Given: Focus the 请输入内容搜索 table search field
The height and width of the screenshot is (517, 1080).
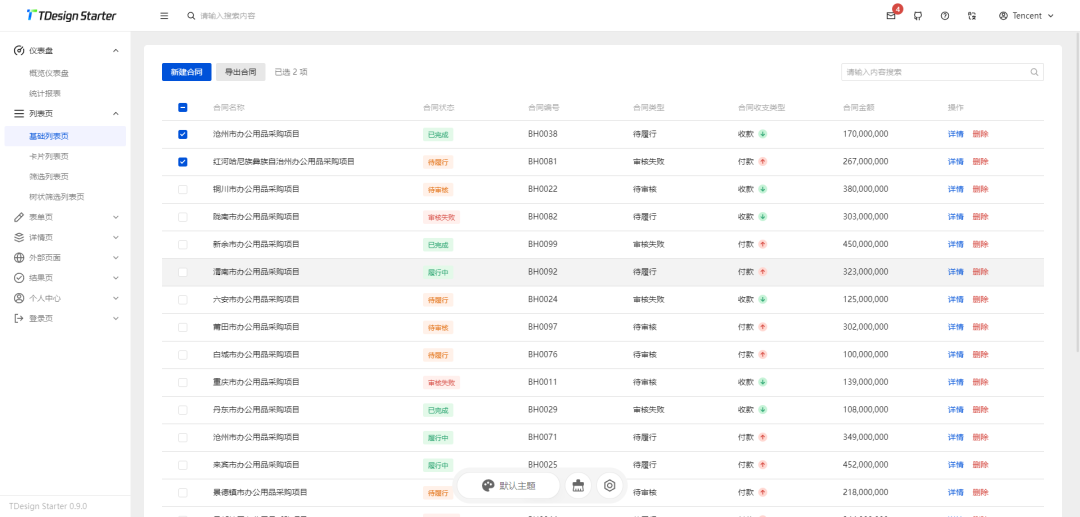Looking at the screenshot, I should point(935,72).
